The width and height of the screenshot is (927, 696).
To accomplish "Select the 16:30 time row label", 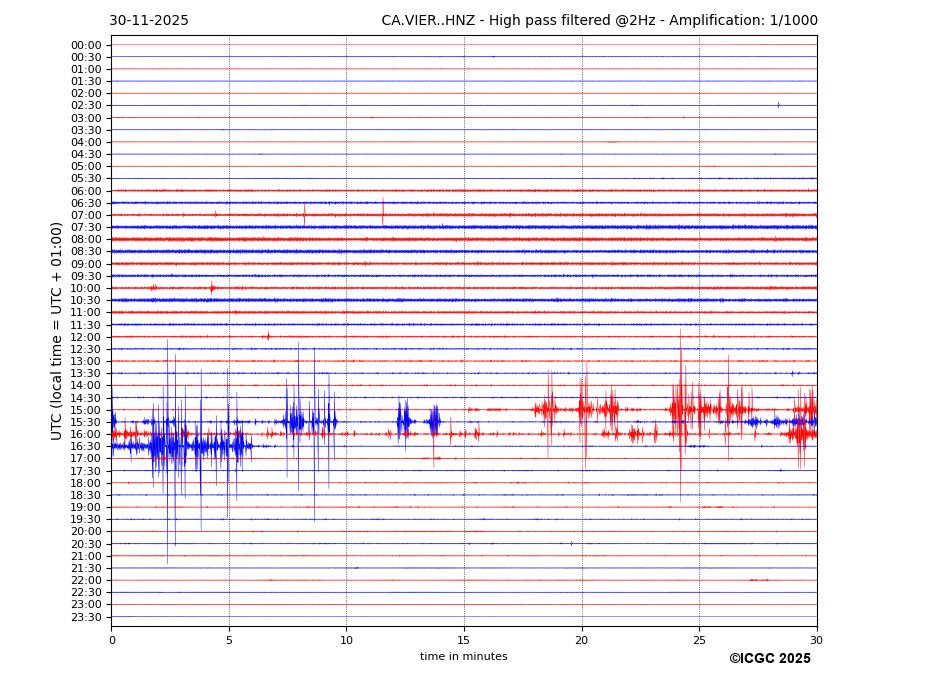I will 86,446.
